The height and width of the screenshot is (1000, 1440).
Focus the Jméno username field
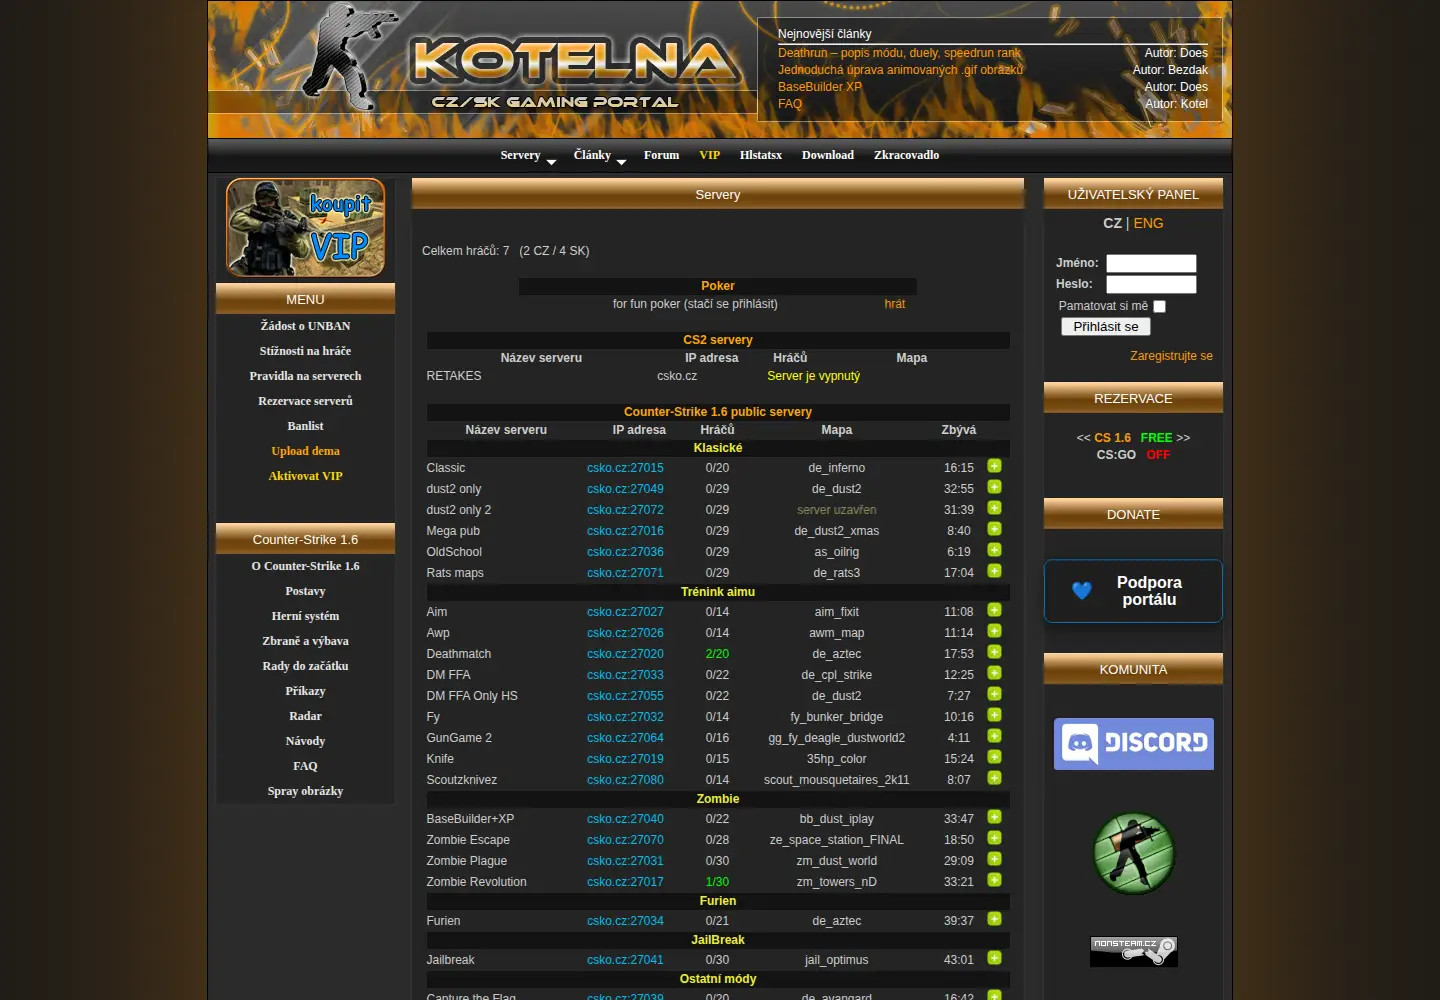click(1151, 263)
